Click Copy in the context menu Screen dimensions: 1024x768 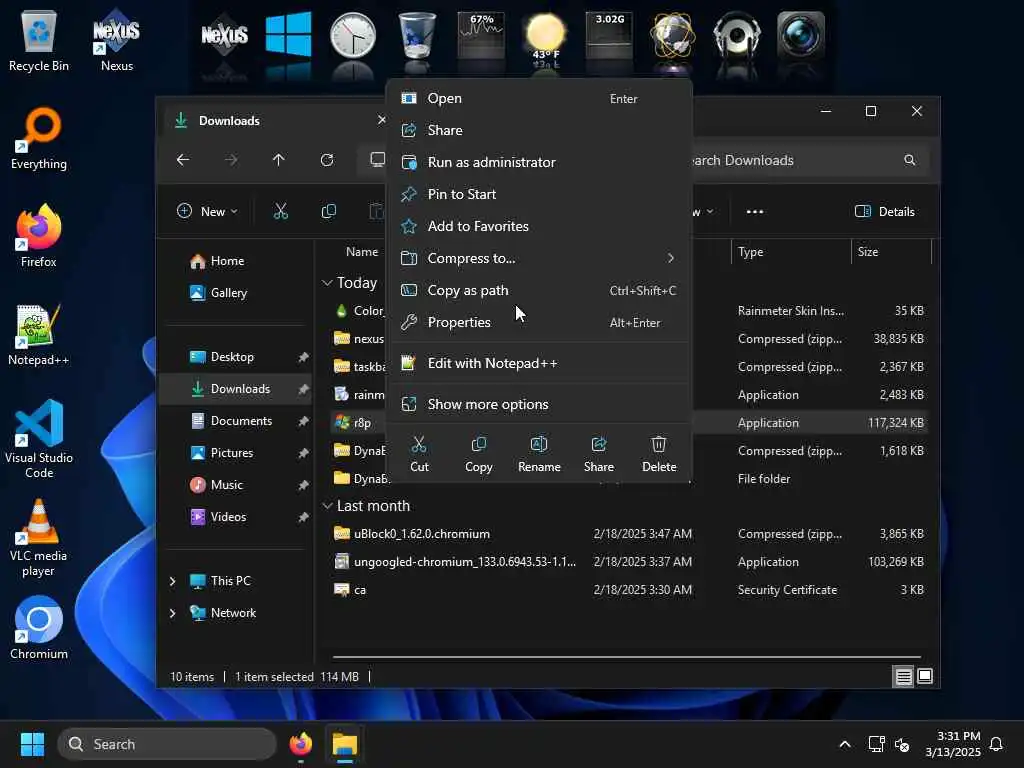pos(479,454)
